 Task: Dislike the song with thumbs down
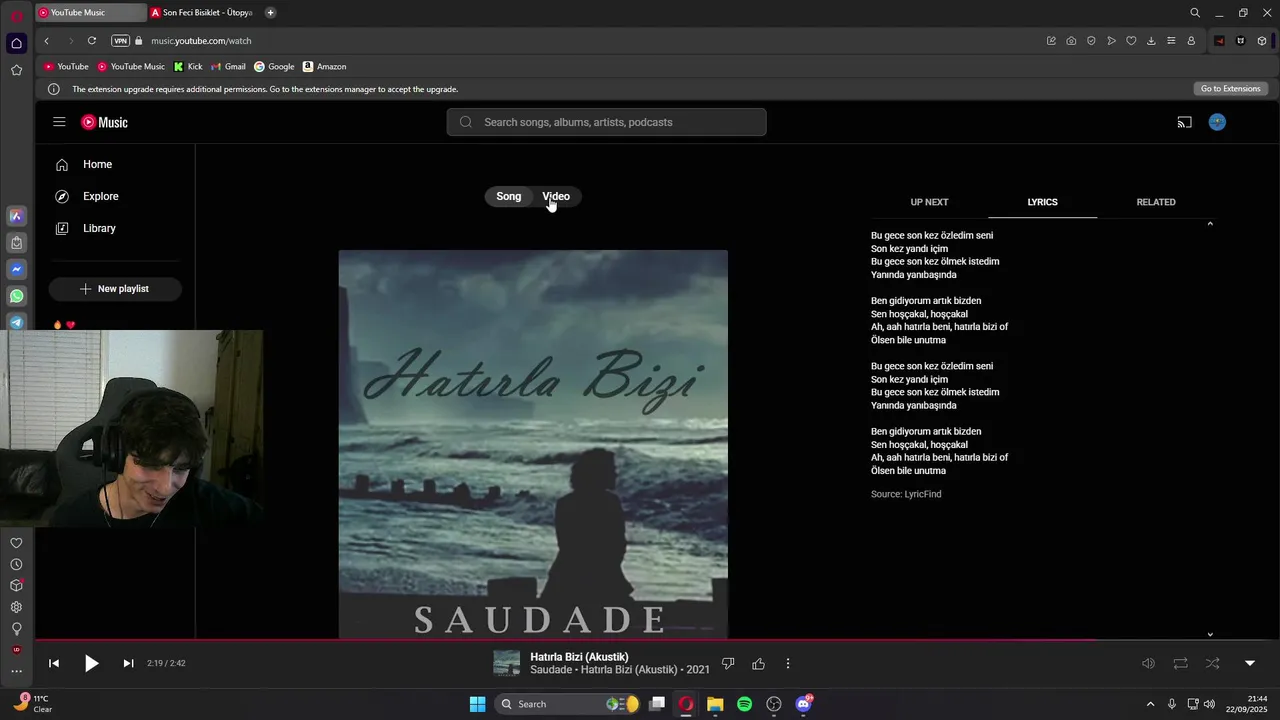click(728, 663)
